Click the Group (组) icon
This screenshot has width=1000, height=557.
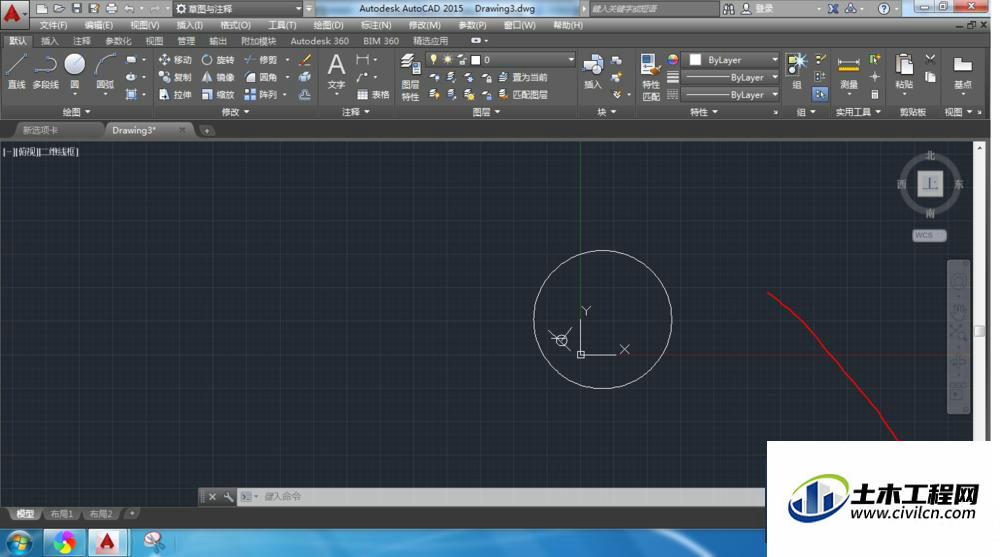click(x=796, y=71)
